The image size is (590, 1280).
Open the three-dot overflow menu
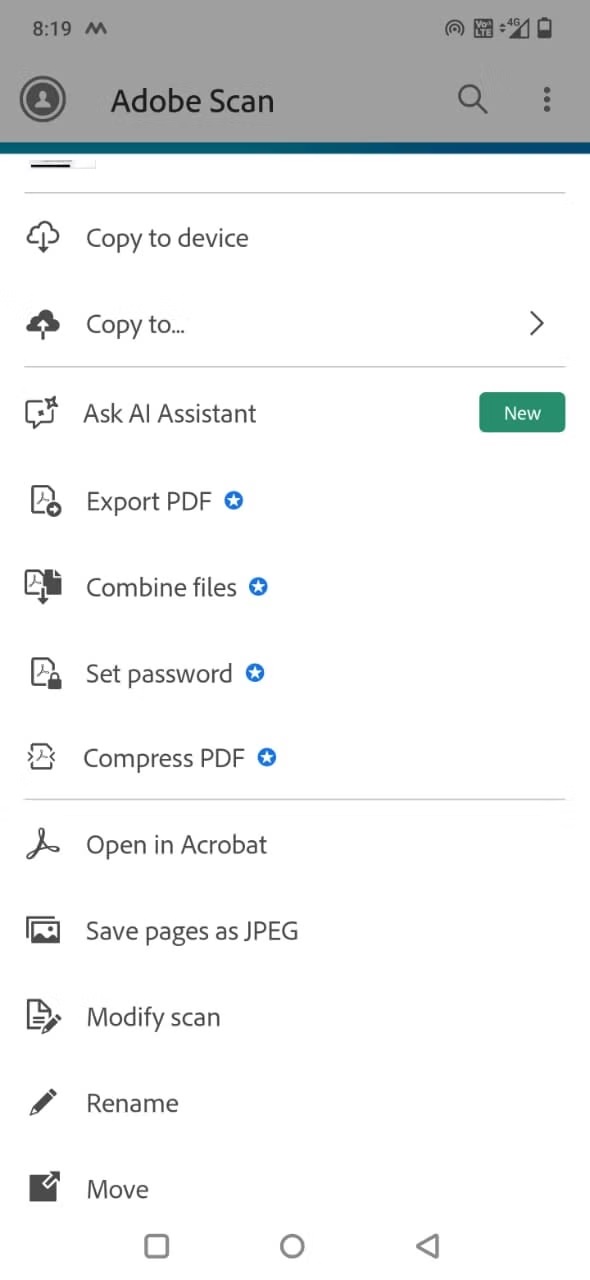(546, 99)
